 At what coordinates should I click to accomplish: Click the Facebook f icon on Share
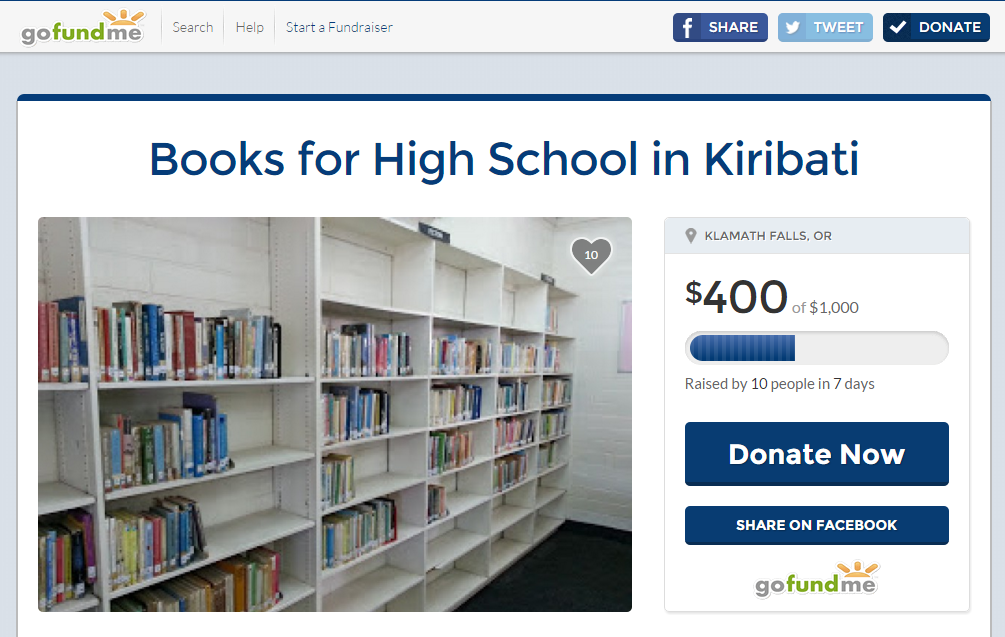point(687,28)
